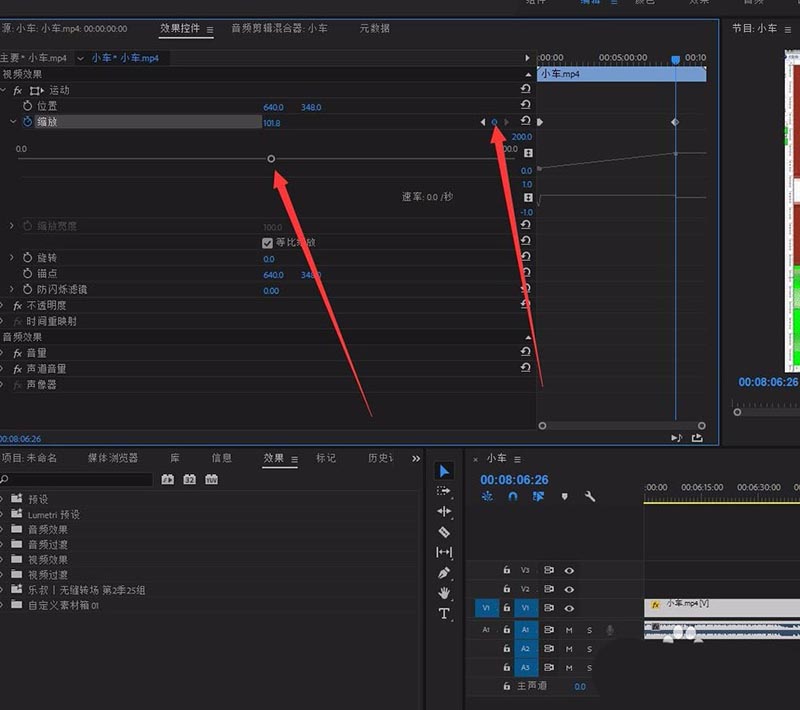Click timeline timecode 00:08:06:26
Screen dimensions: 800x710
[x=514, y=479]
